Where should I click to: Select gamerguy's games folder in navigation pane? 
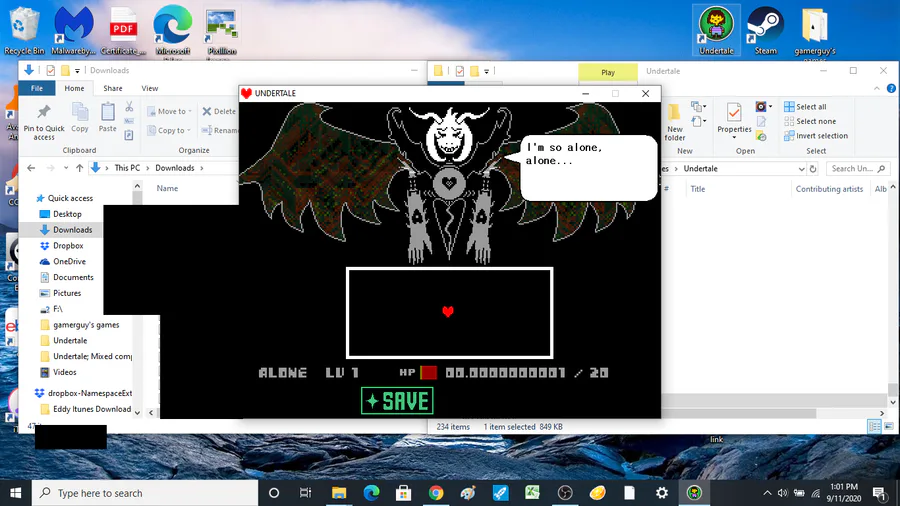pos(86,325)
